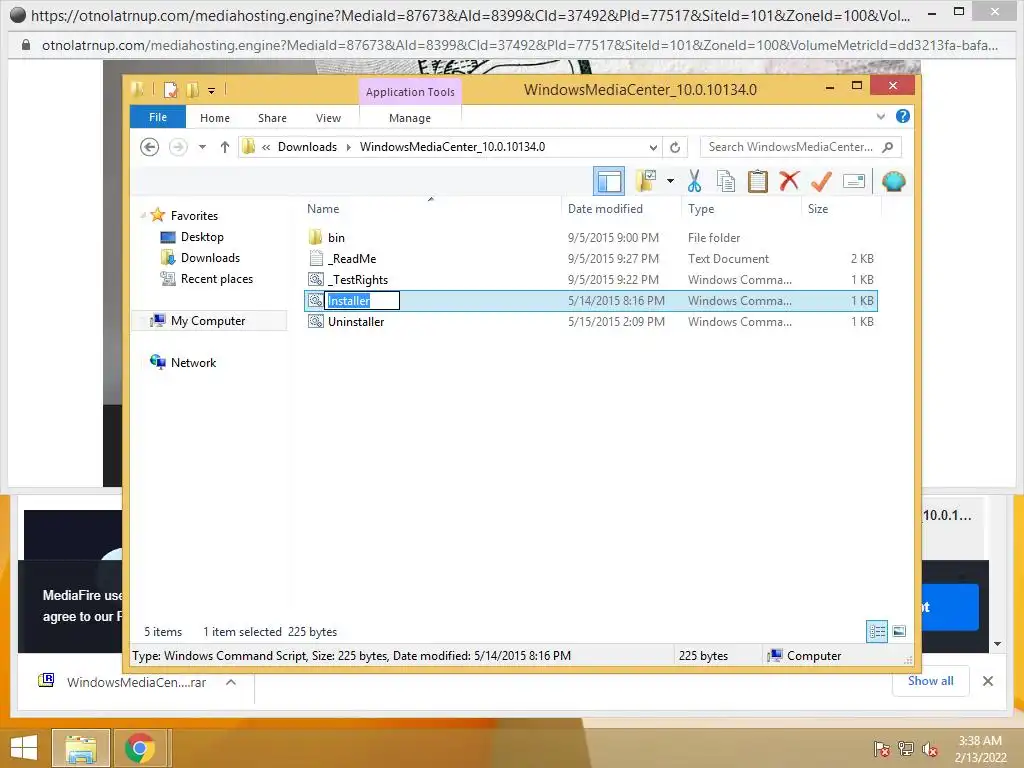Click Chrome taskbar icon
This screenshot has height=768, width=1024.
click(x=140, y=748)
